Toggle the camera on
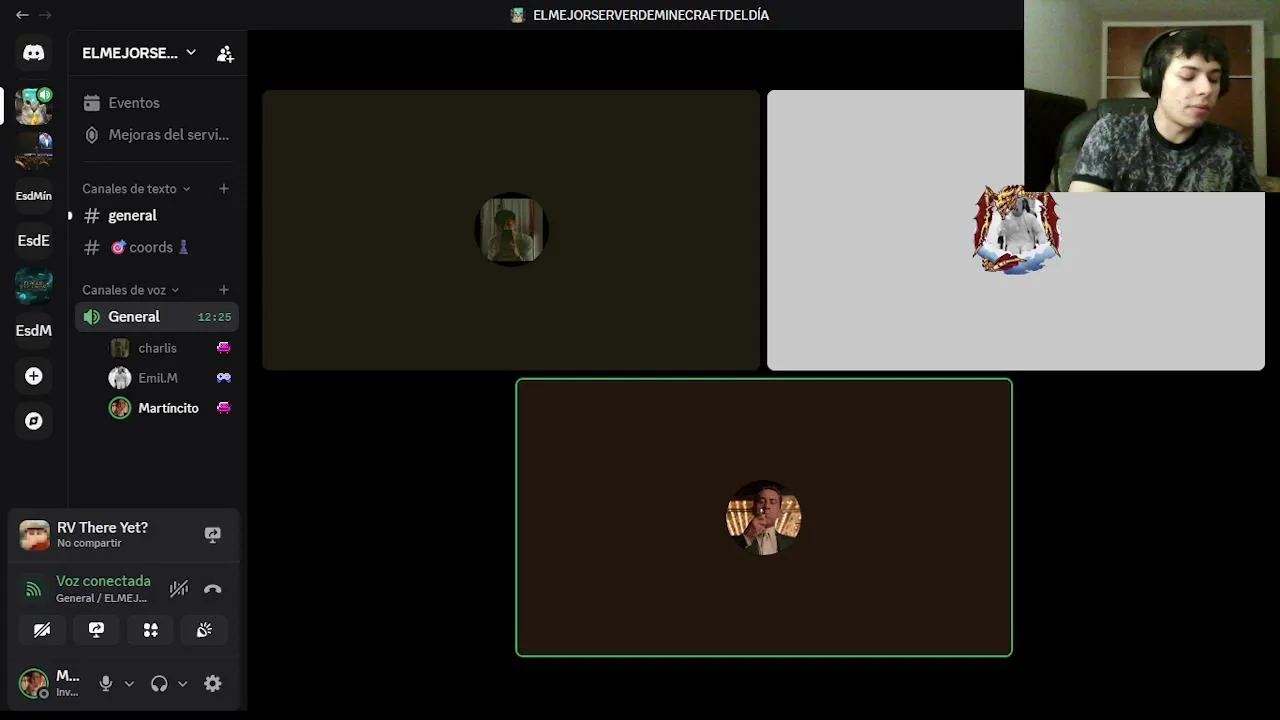Image resolution: width=1280 pixels, height=720 pixels. 42,630
